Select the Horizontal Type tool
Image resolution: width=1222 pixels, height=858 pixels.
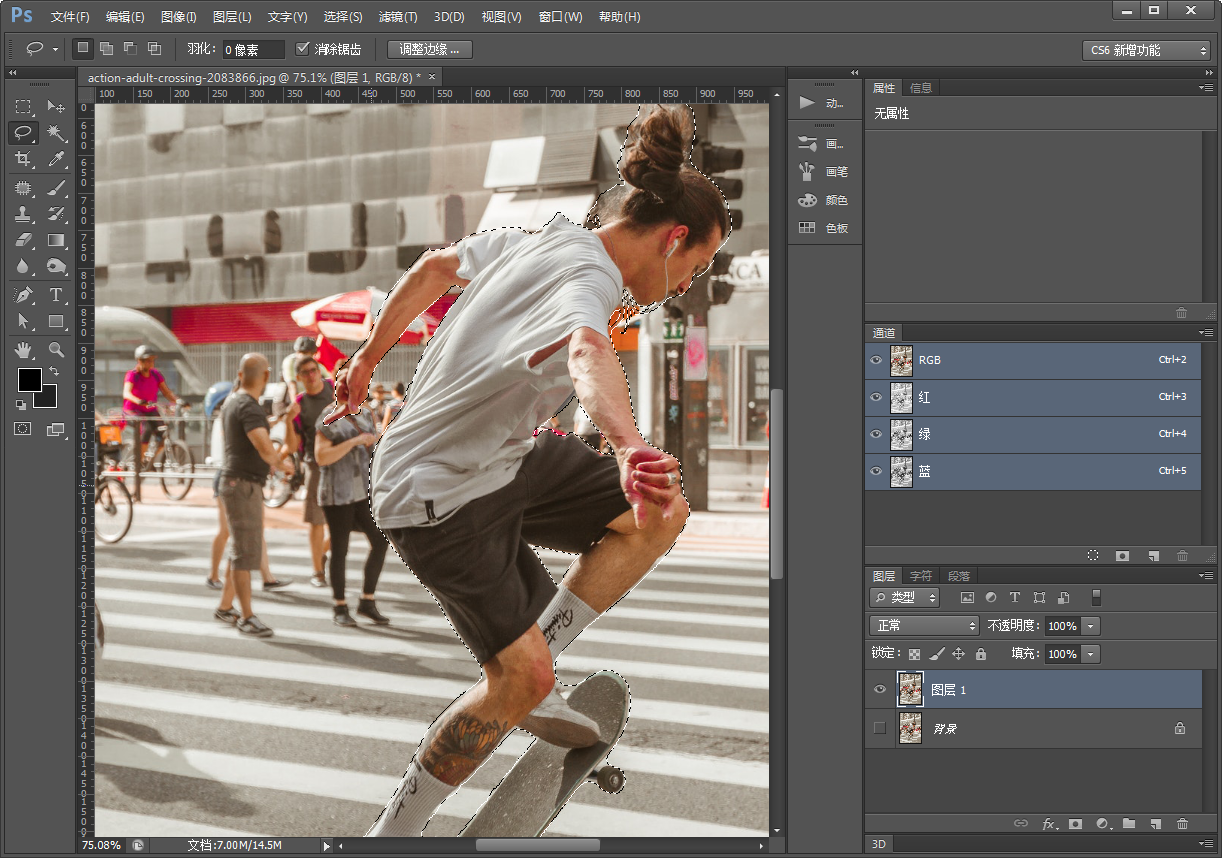(56, 295)
